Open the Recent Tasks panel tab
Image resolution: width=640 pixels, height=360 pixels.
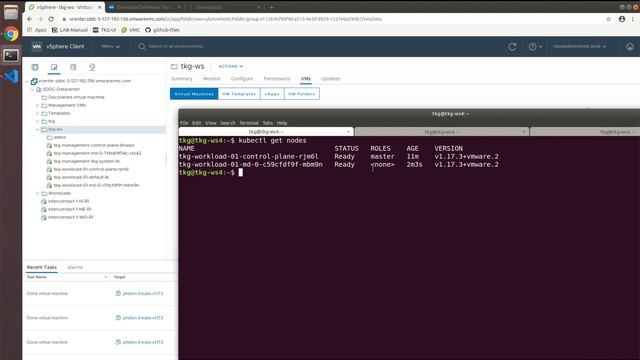[x=42, y=267]
